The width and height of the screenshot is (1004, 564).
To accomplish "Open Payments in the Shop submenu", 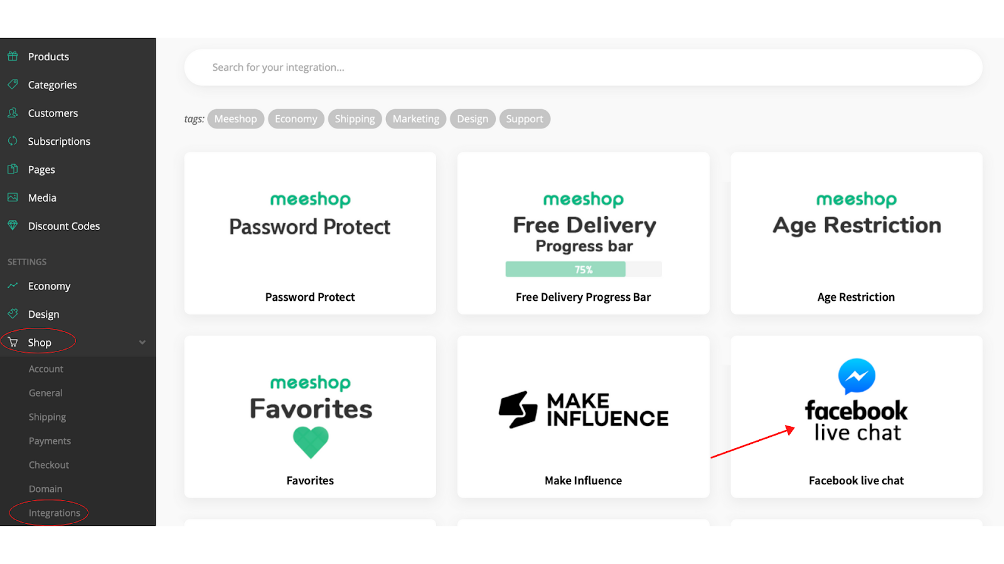I will 49,440.
